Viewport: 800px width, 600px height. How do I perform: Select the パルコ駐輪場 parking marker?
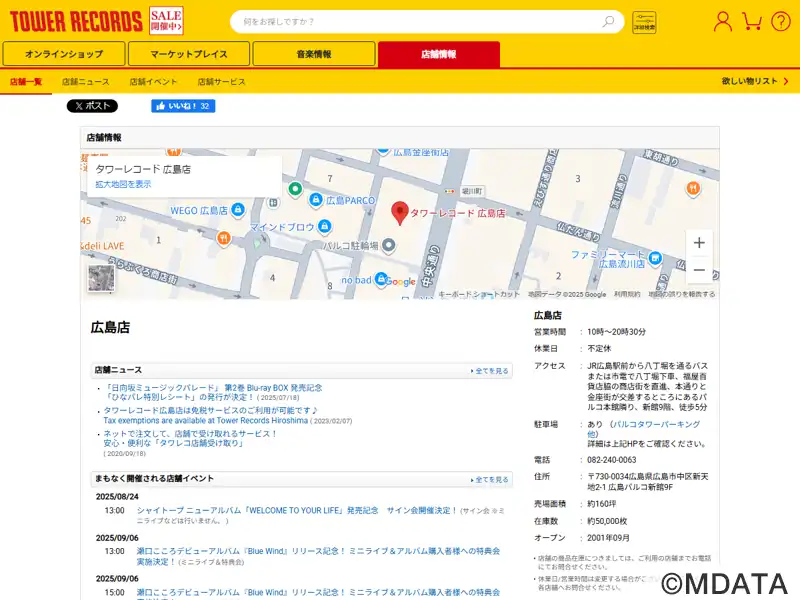[x=389, y=245]
